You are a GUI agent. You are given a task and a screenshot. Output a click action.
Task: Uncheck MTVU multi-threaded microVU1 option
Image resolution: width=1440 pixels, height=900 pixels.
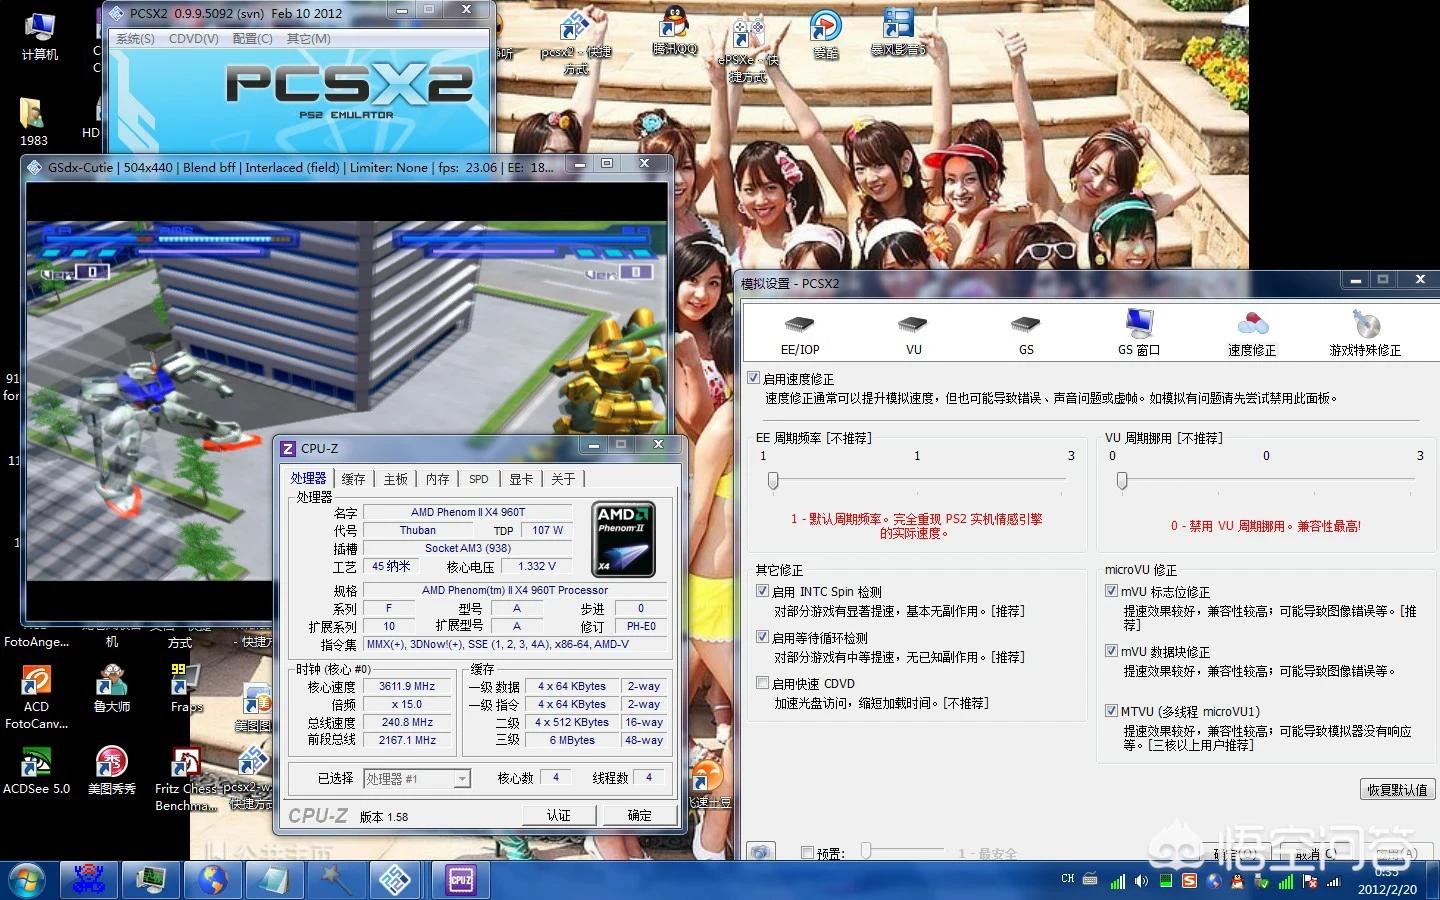point(1111,711)
